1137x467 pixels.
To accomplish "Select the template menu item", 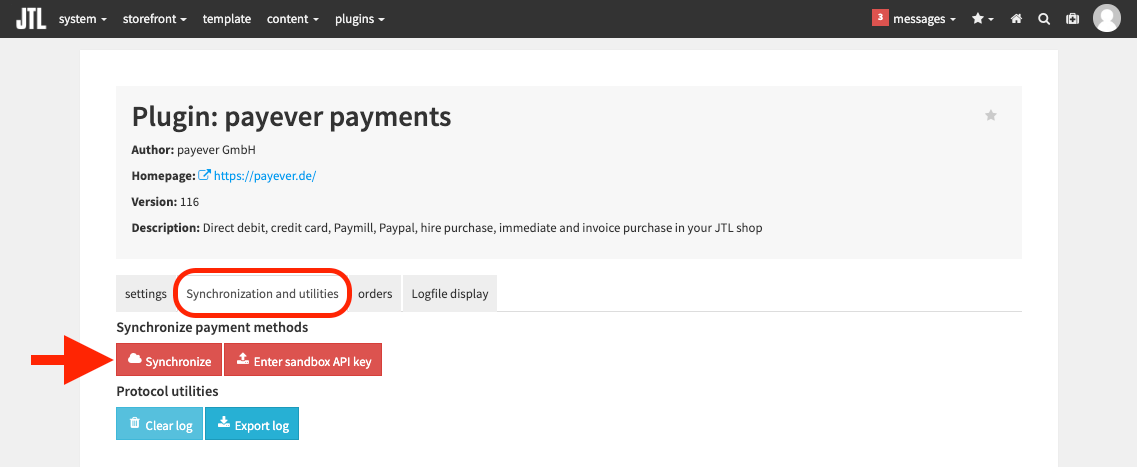I will (227, 19).
